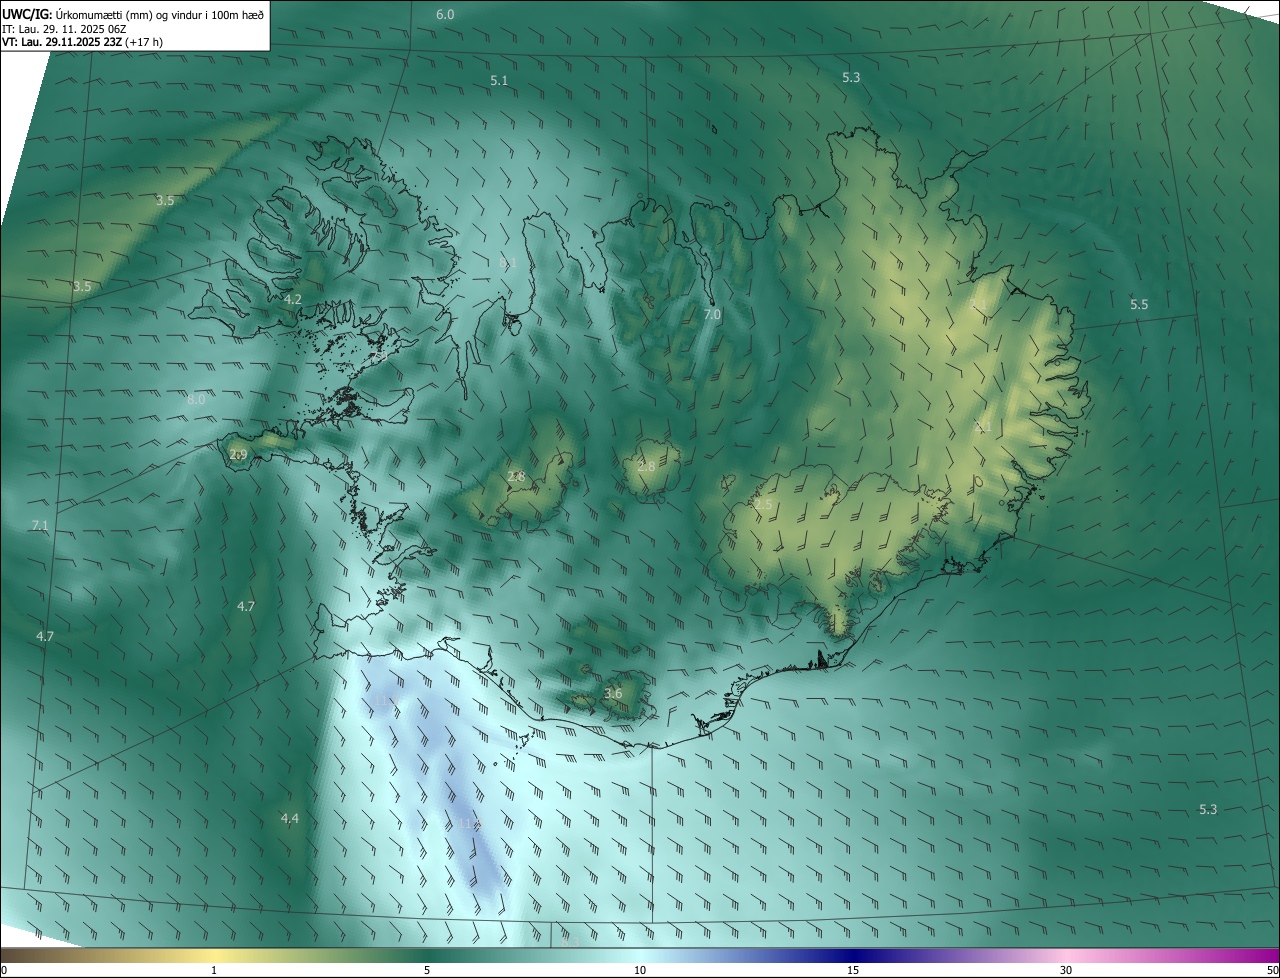Click the 'VT: Lau. 29.11.2025 23Z (+17 h)' line
Screen dimensions: 1280x978
click(x=81, y=42)
